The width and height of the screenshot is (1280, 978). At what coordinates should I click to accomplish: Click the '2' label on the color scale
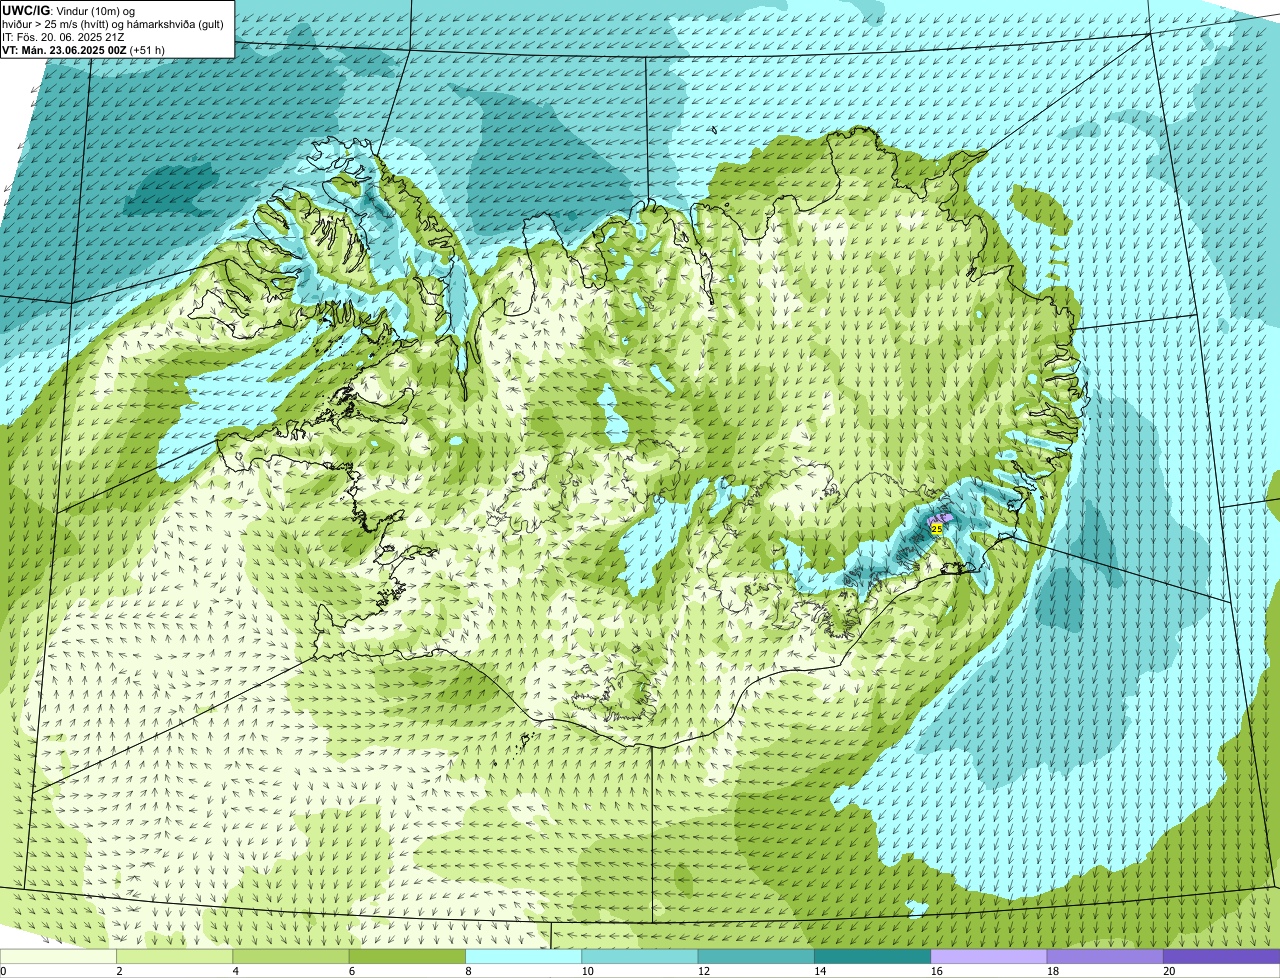[x=120, y=971]
